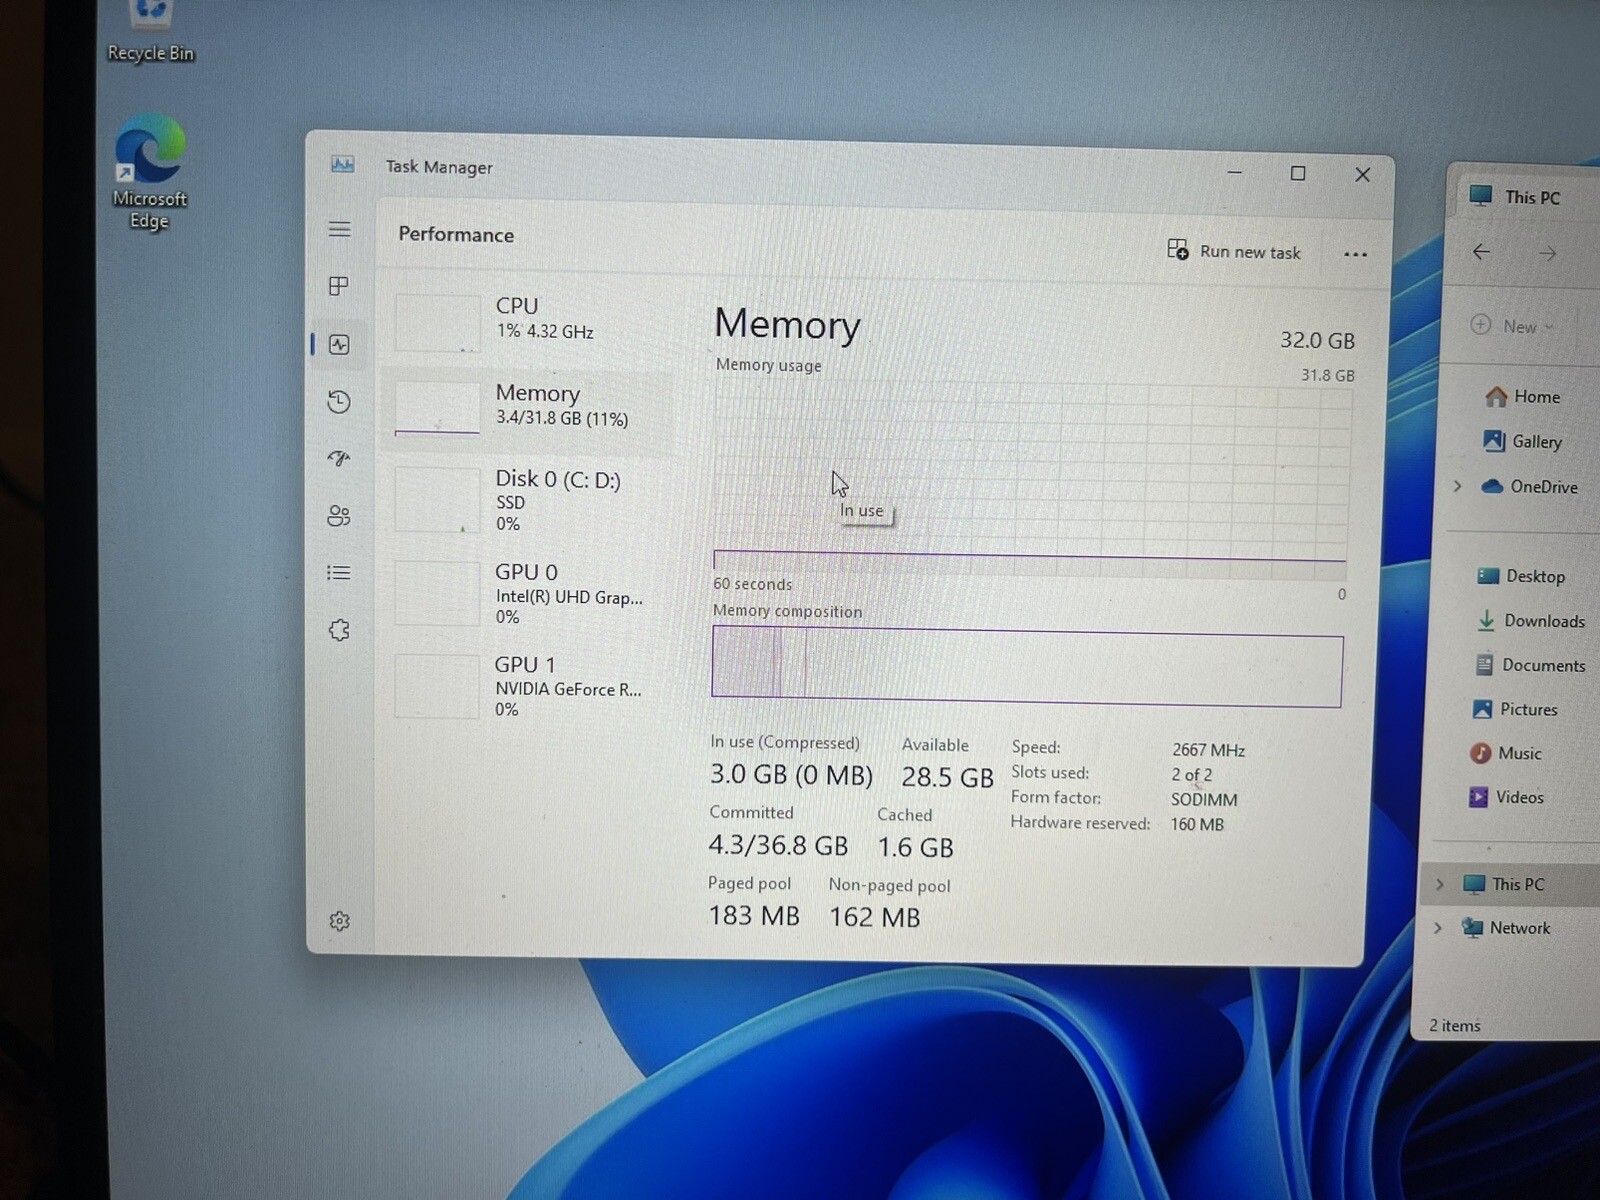Click the CPU mini usage graph thumbnail

coord(437,322)
